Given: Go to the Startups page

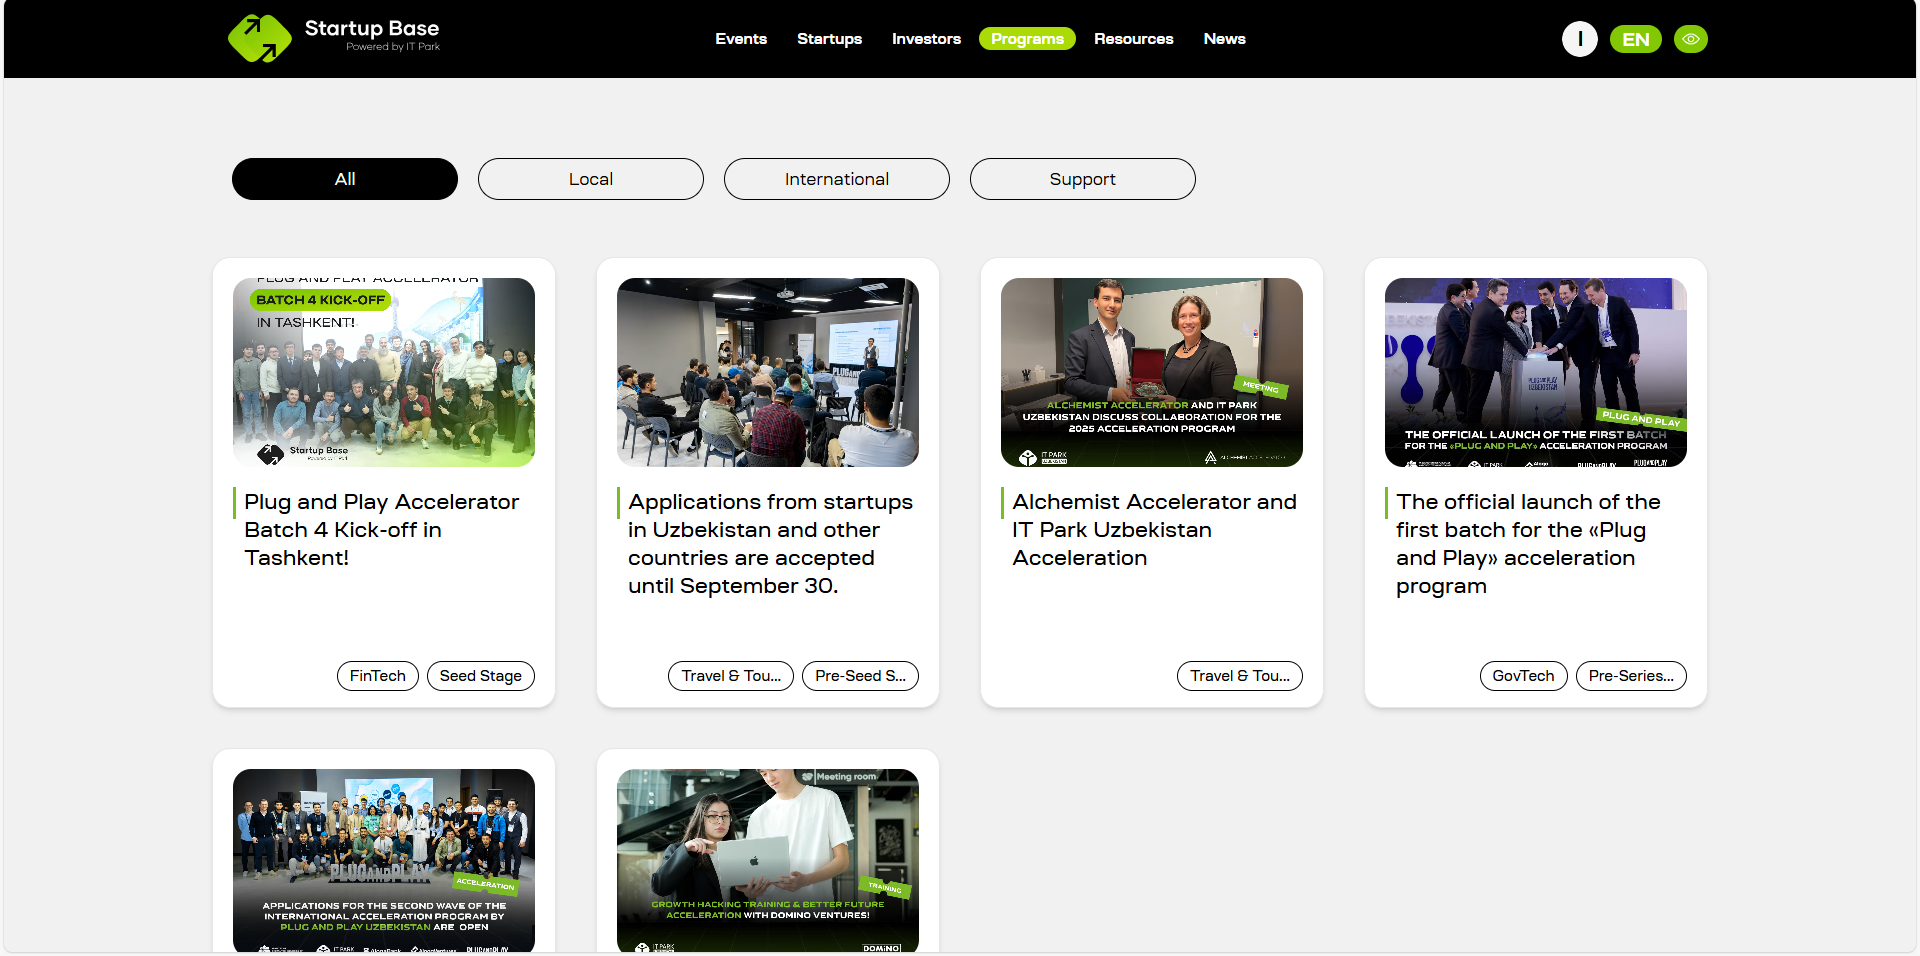Looking at the screenshot, I should point(829,39).
